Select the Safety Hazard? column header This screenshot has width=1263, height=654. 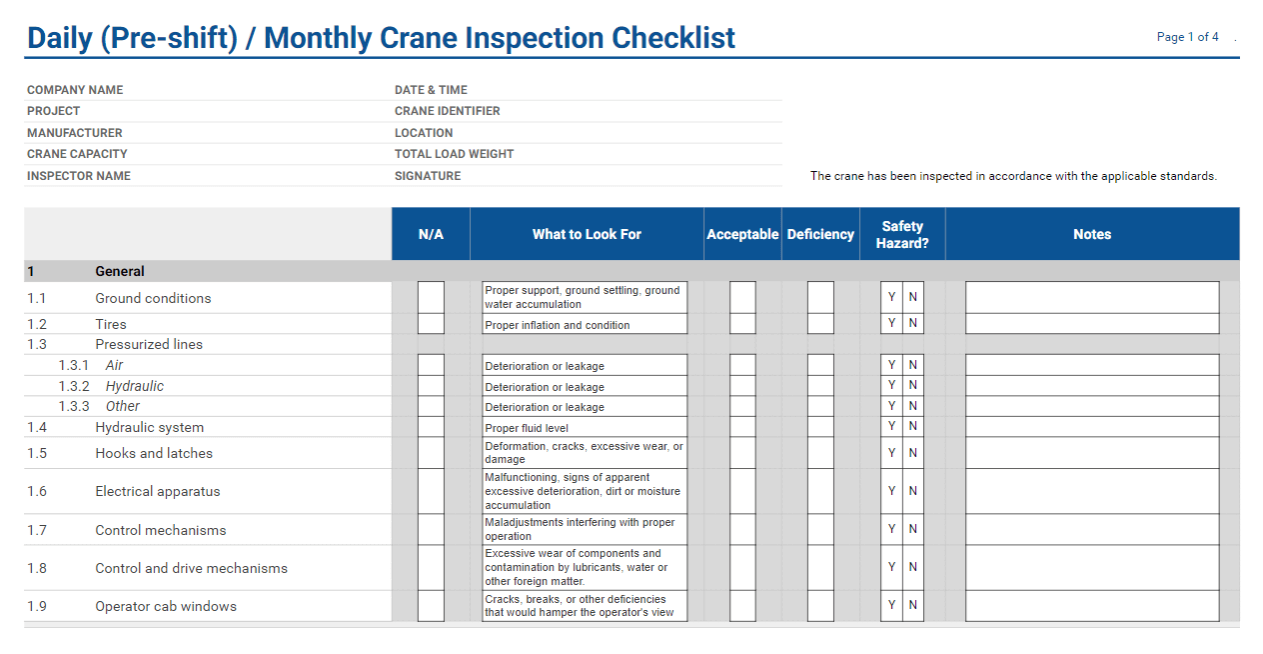(902, 234)
